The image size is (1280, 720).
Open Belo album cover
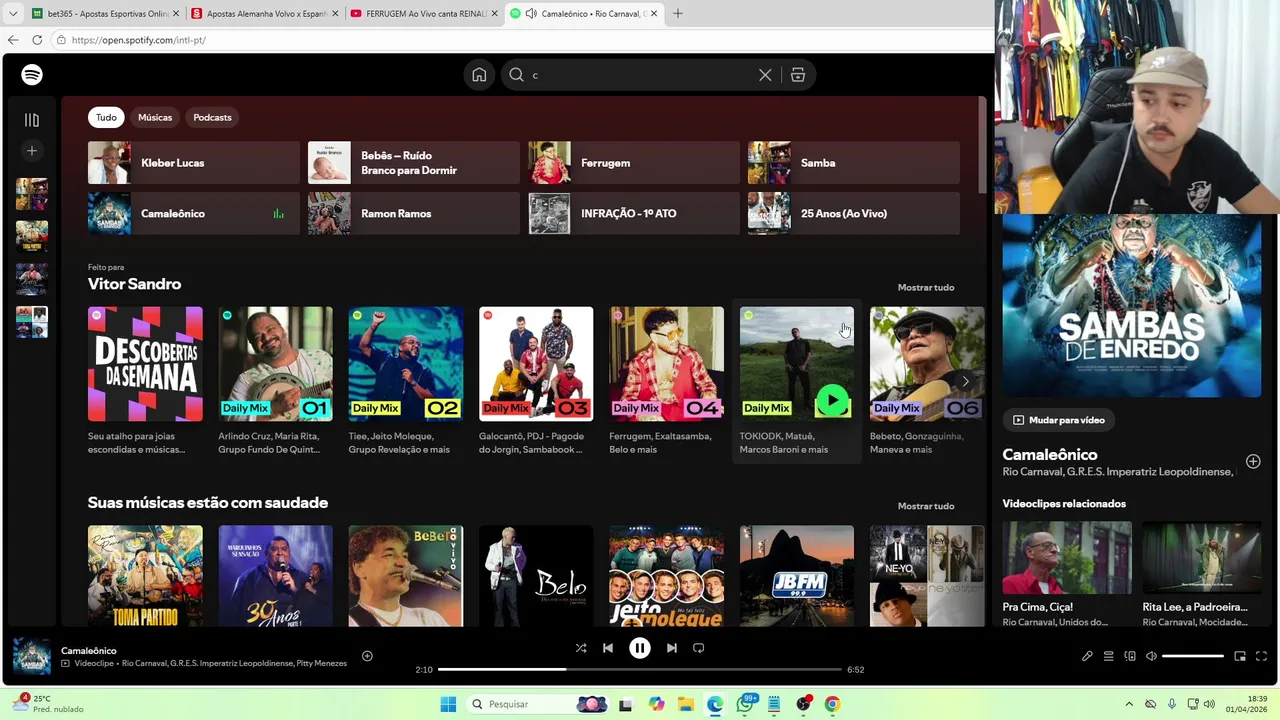(536, 576)
